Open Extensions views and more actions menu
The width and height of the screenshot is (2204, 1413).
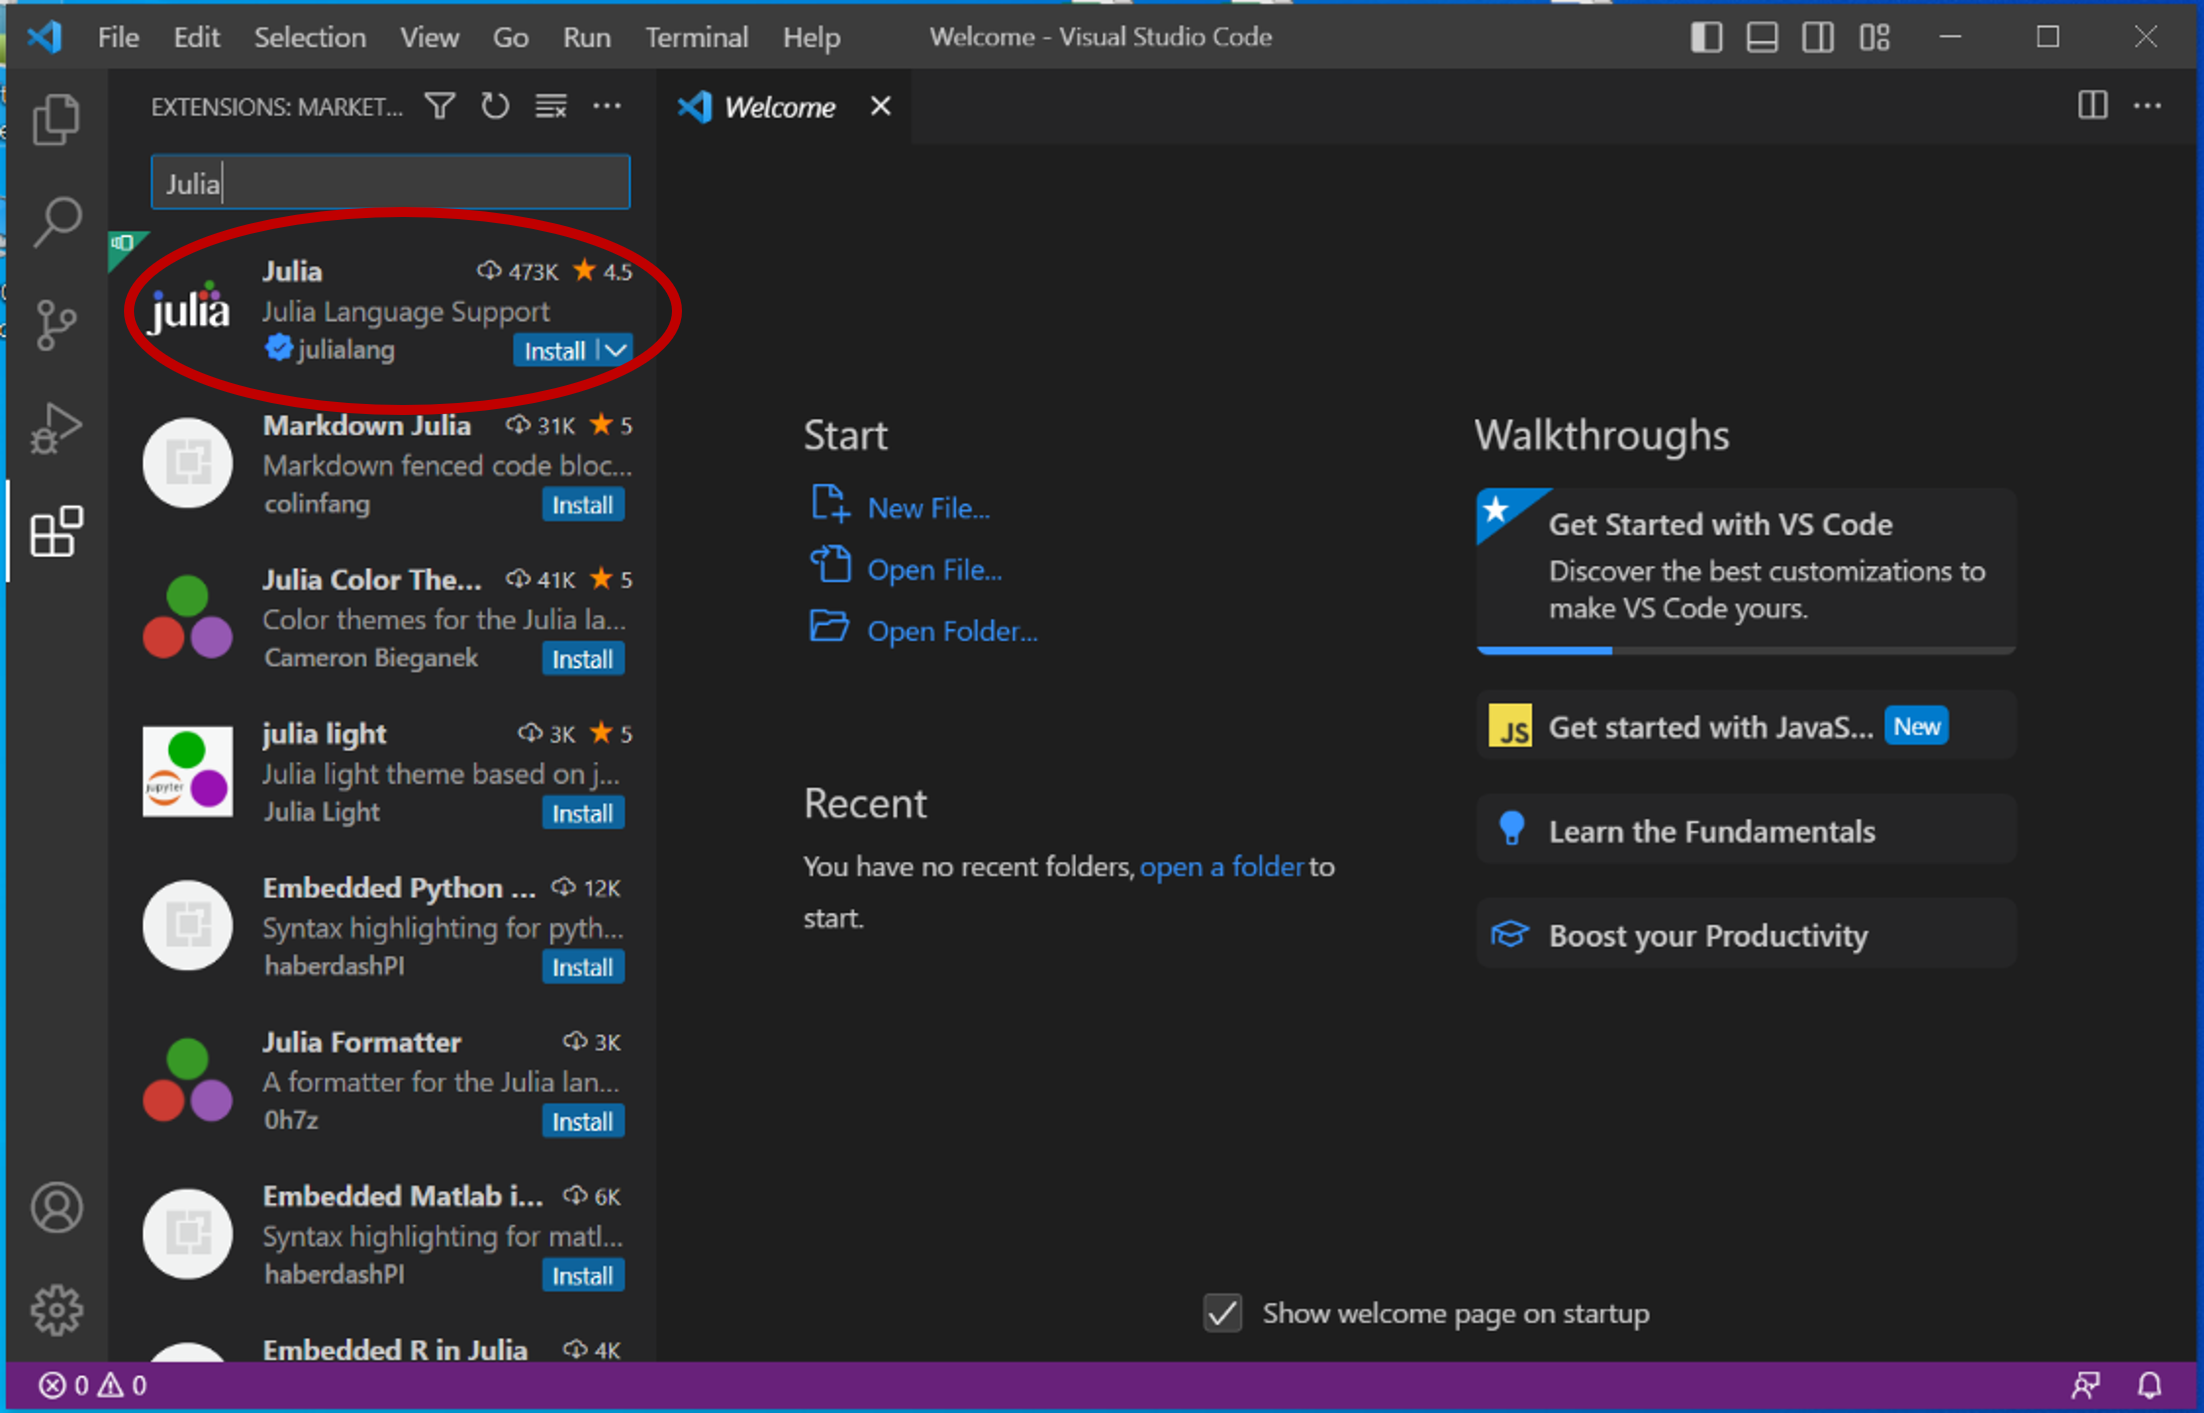[607, 106]
